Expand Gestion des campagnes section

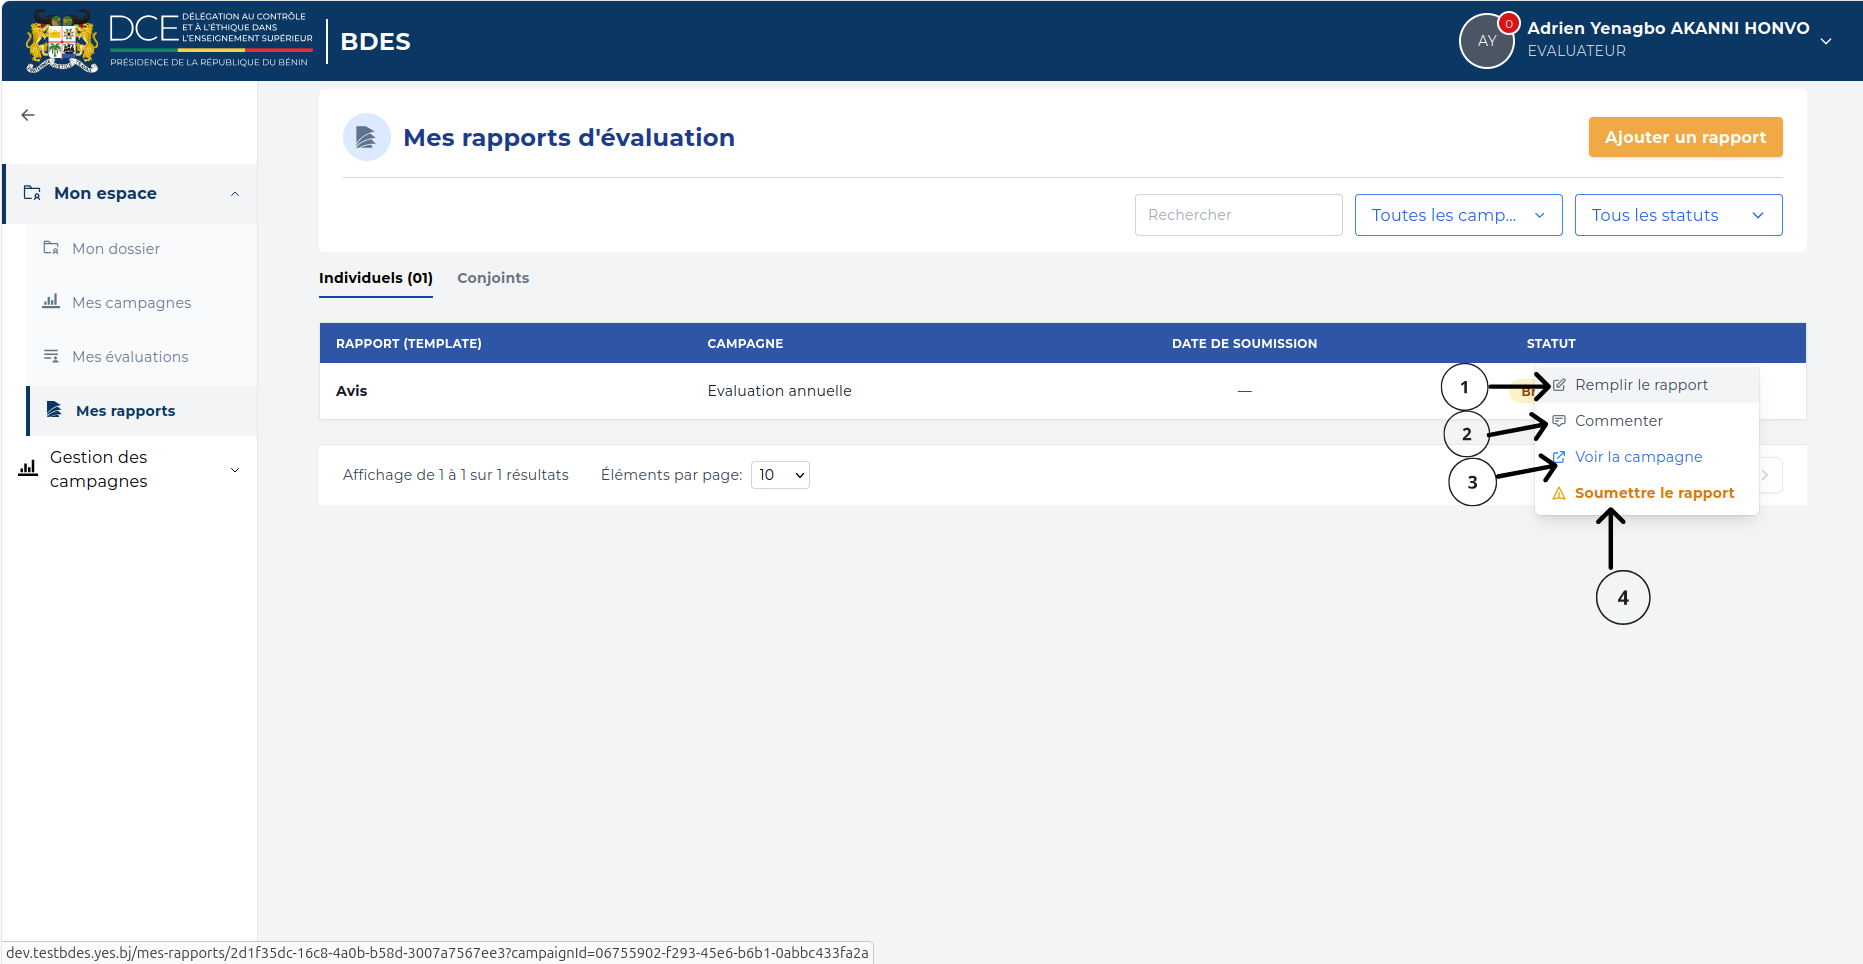coord(235,470)
